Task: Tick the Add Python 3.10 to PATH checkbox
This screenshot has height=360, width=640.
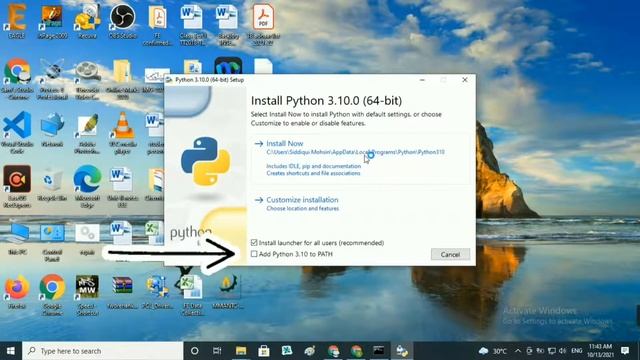Action: tap(254, 254)
